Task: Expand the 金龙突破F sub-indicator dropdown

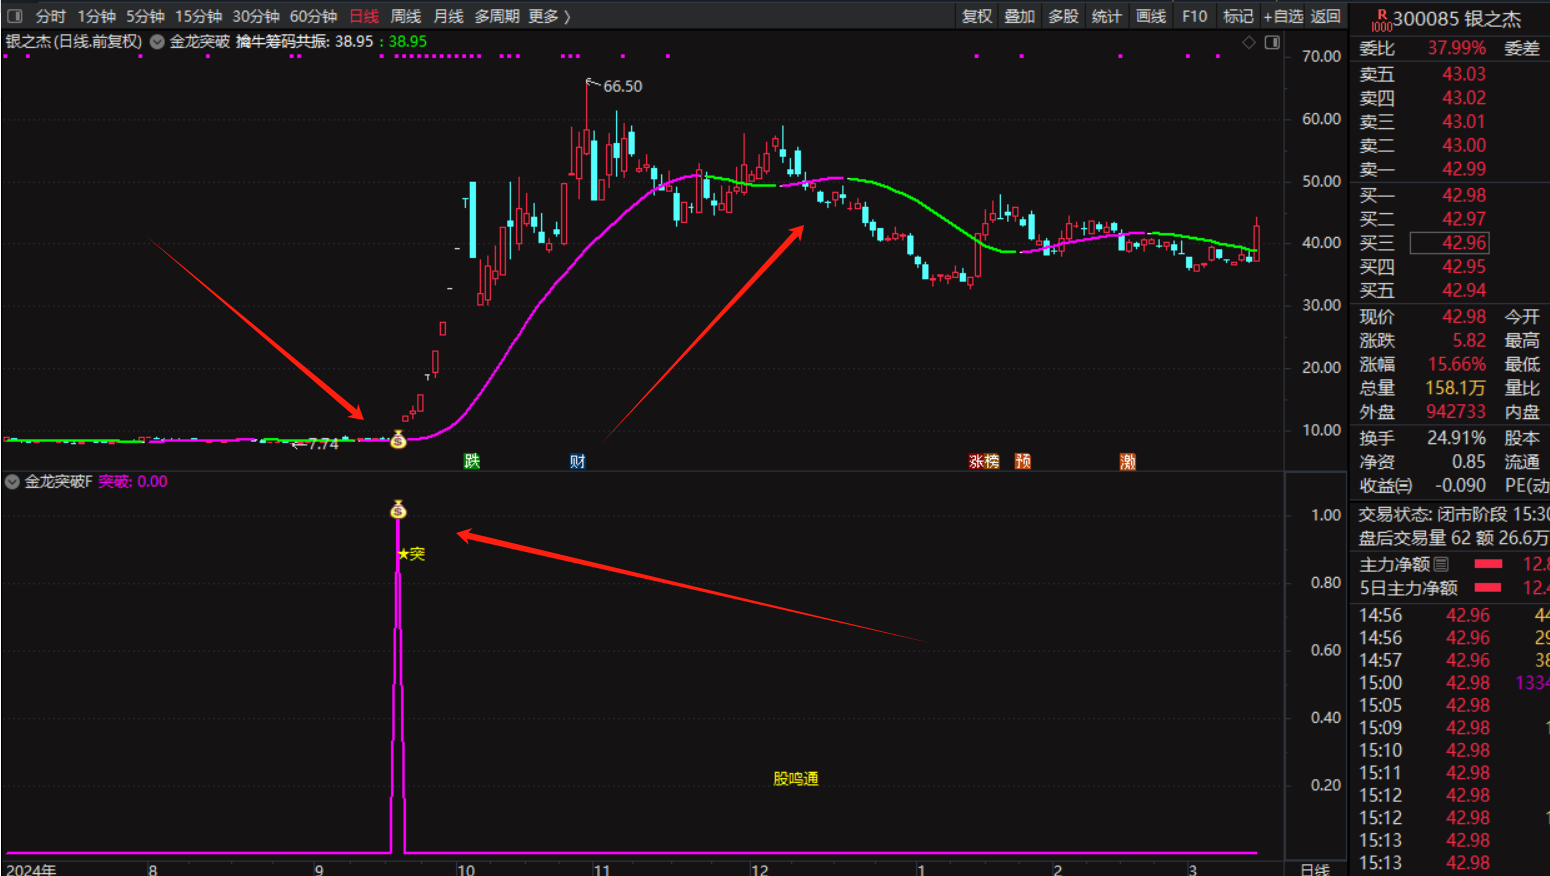Action: click(12, 482)
